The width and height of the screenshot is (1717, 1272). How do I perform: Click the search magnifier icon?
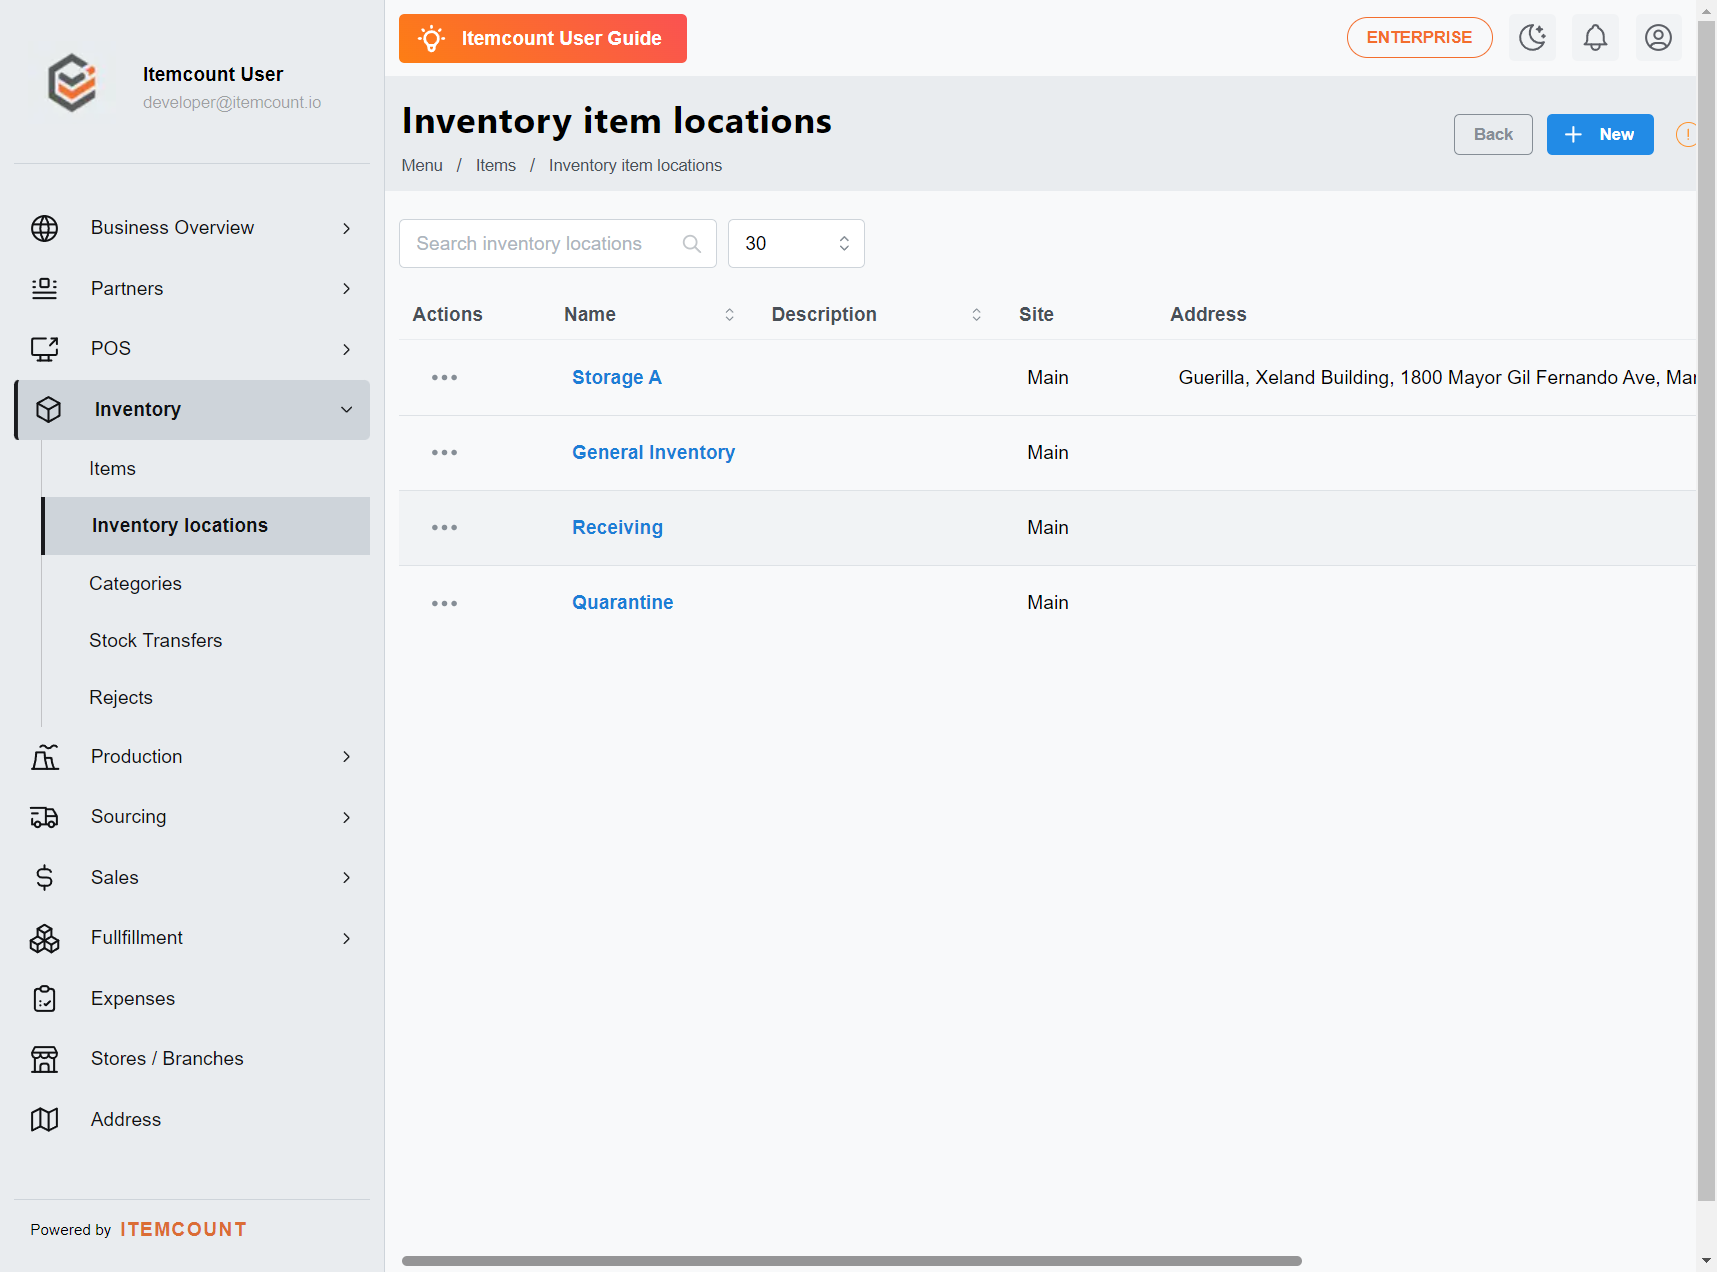tap(691, 244)
